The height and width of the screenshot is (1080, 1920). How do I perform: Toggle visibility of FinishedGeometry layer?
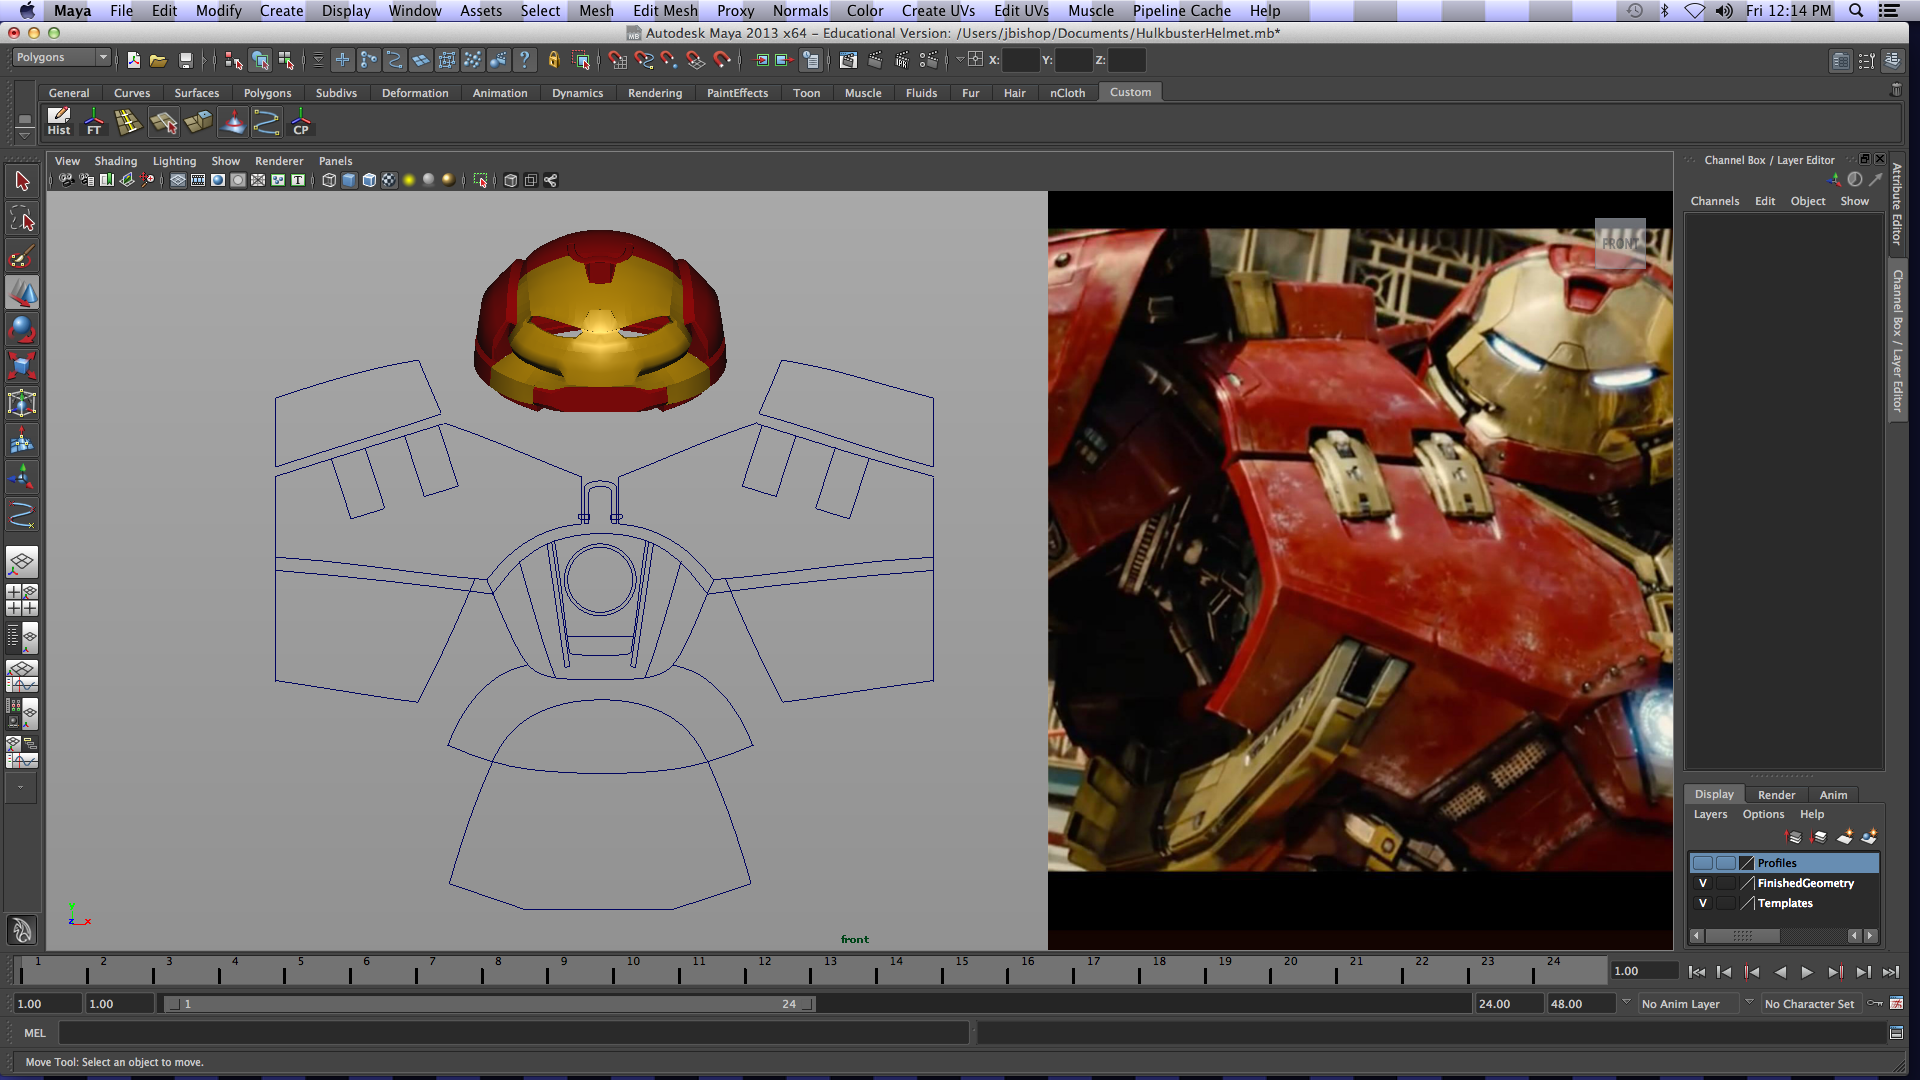coord(1703,883)
